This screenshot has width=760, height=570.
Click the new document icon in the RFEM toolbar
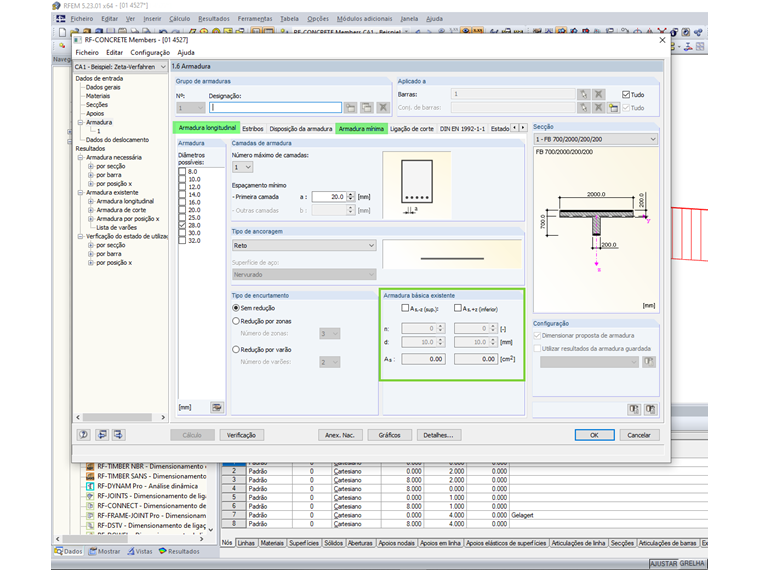63,32
